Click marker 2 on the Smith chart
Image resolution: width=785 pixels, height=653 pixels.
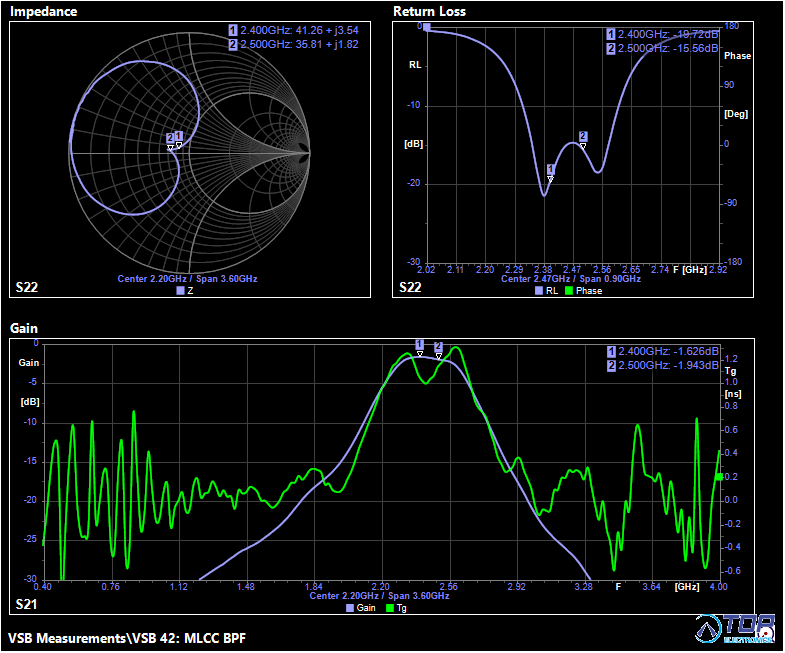(170, 138)
